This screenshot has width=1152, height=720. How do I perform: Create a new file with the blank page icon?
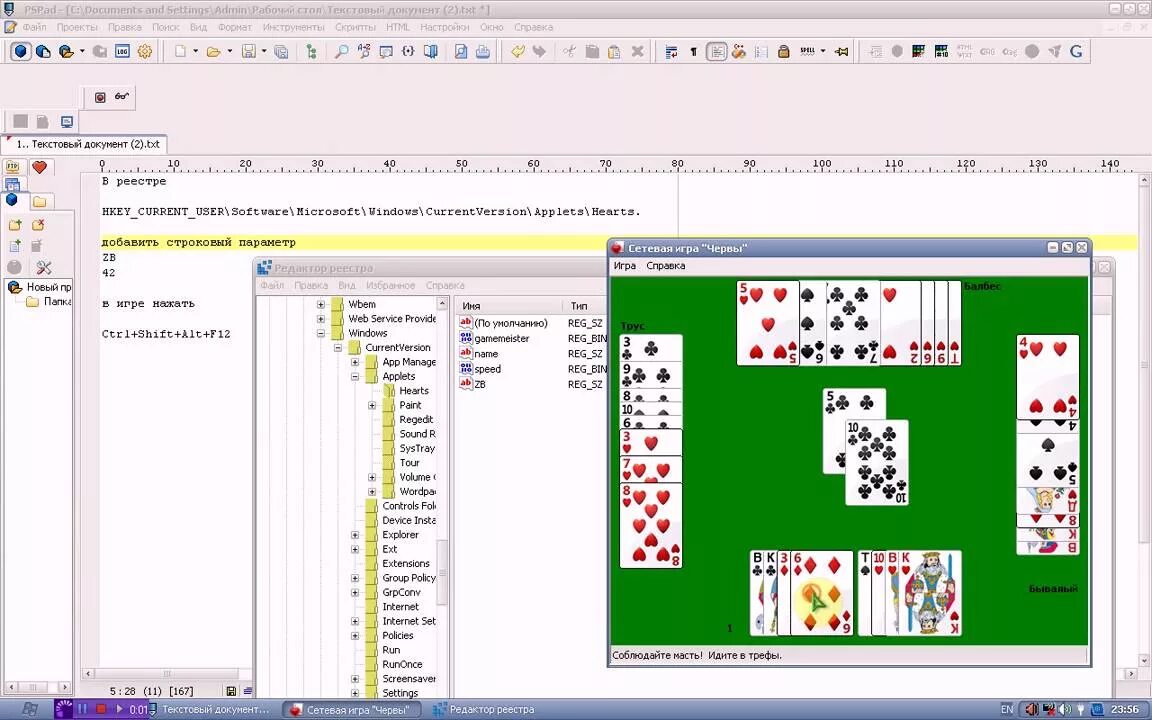click(180, 51)
